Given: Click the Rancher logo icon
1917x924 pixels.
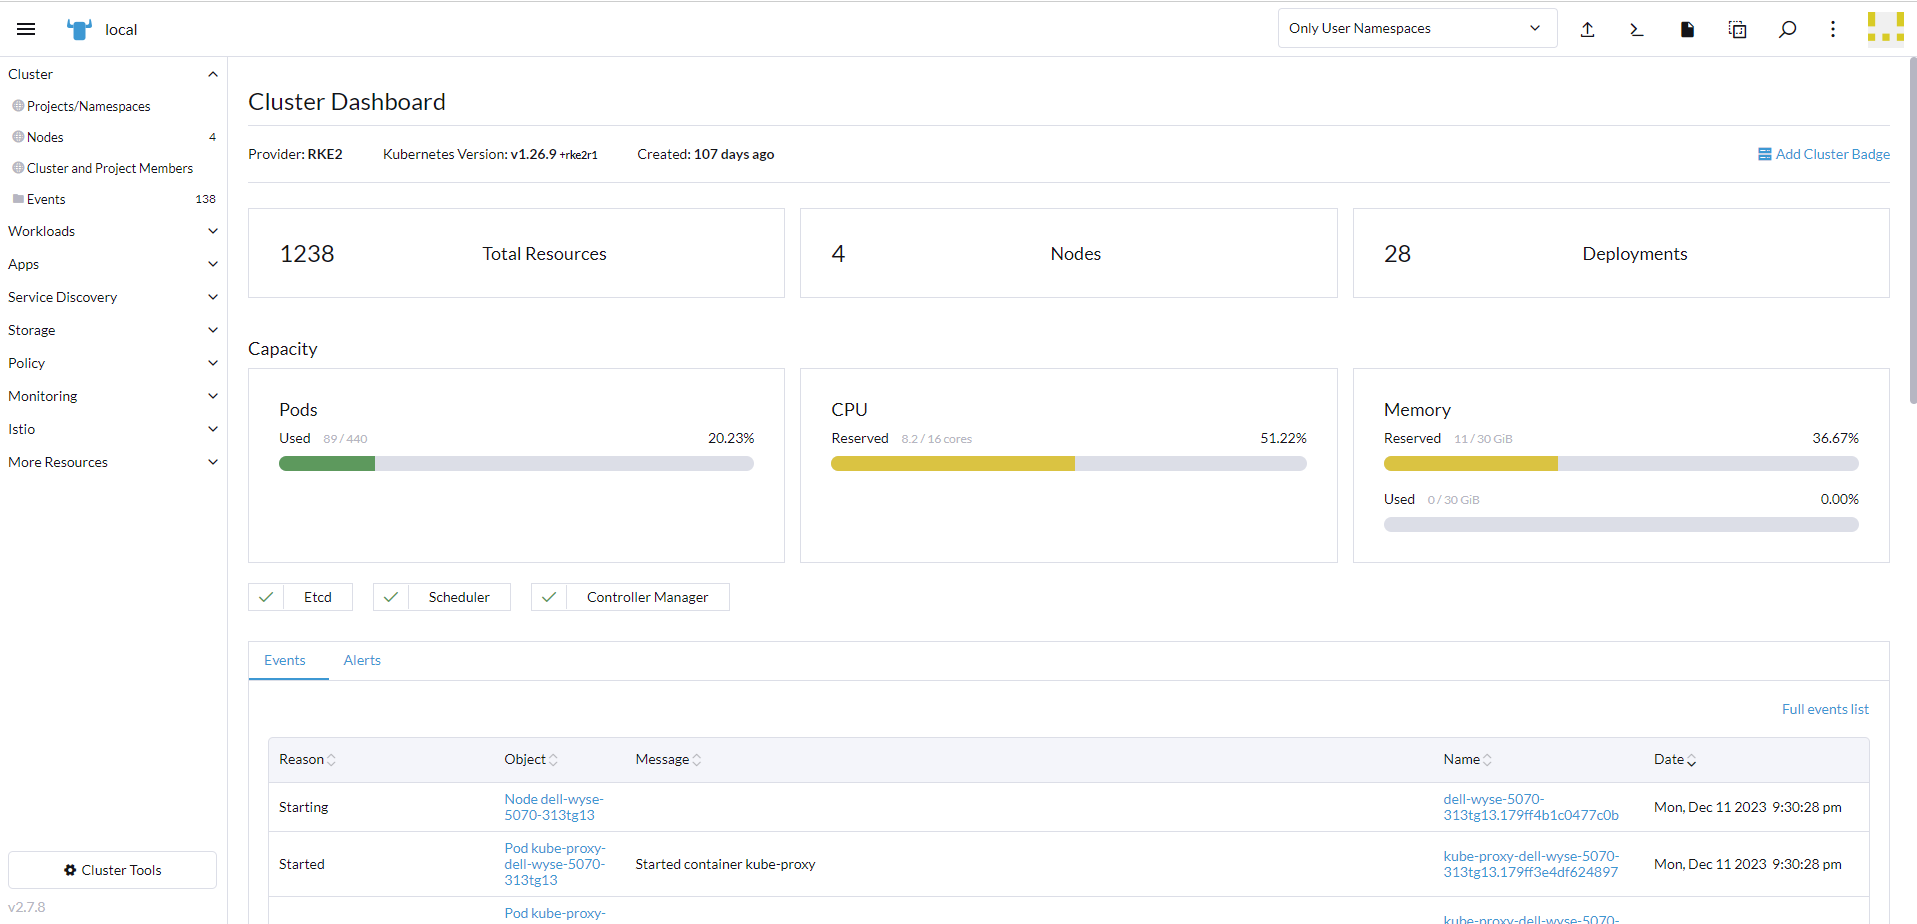Looking at the screenshot, I should coord(79,29).
